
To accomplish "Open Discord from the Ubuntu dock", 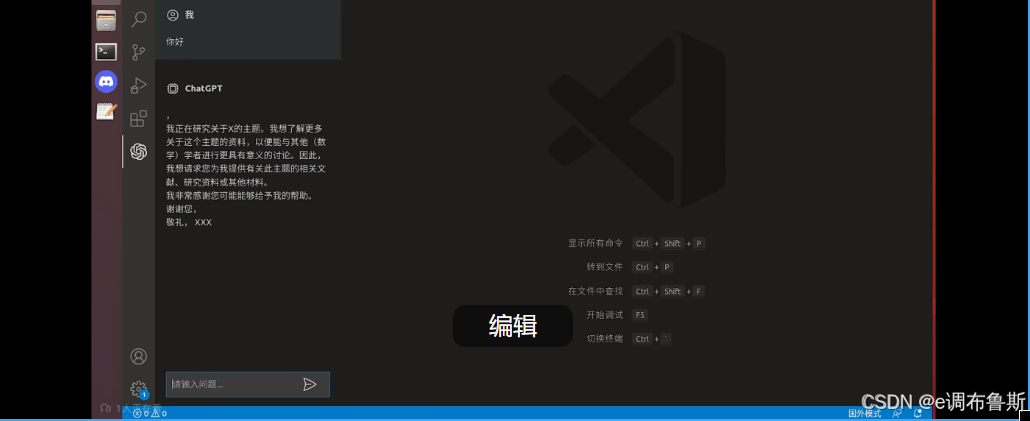I will (x=106, y=81).
